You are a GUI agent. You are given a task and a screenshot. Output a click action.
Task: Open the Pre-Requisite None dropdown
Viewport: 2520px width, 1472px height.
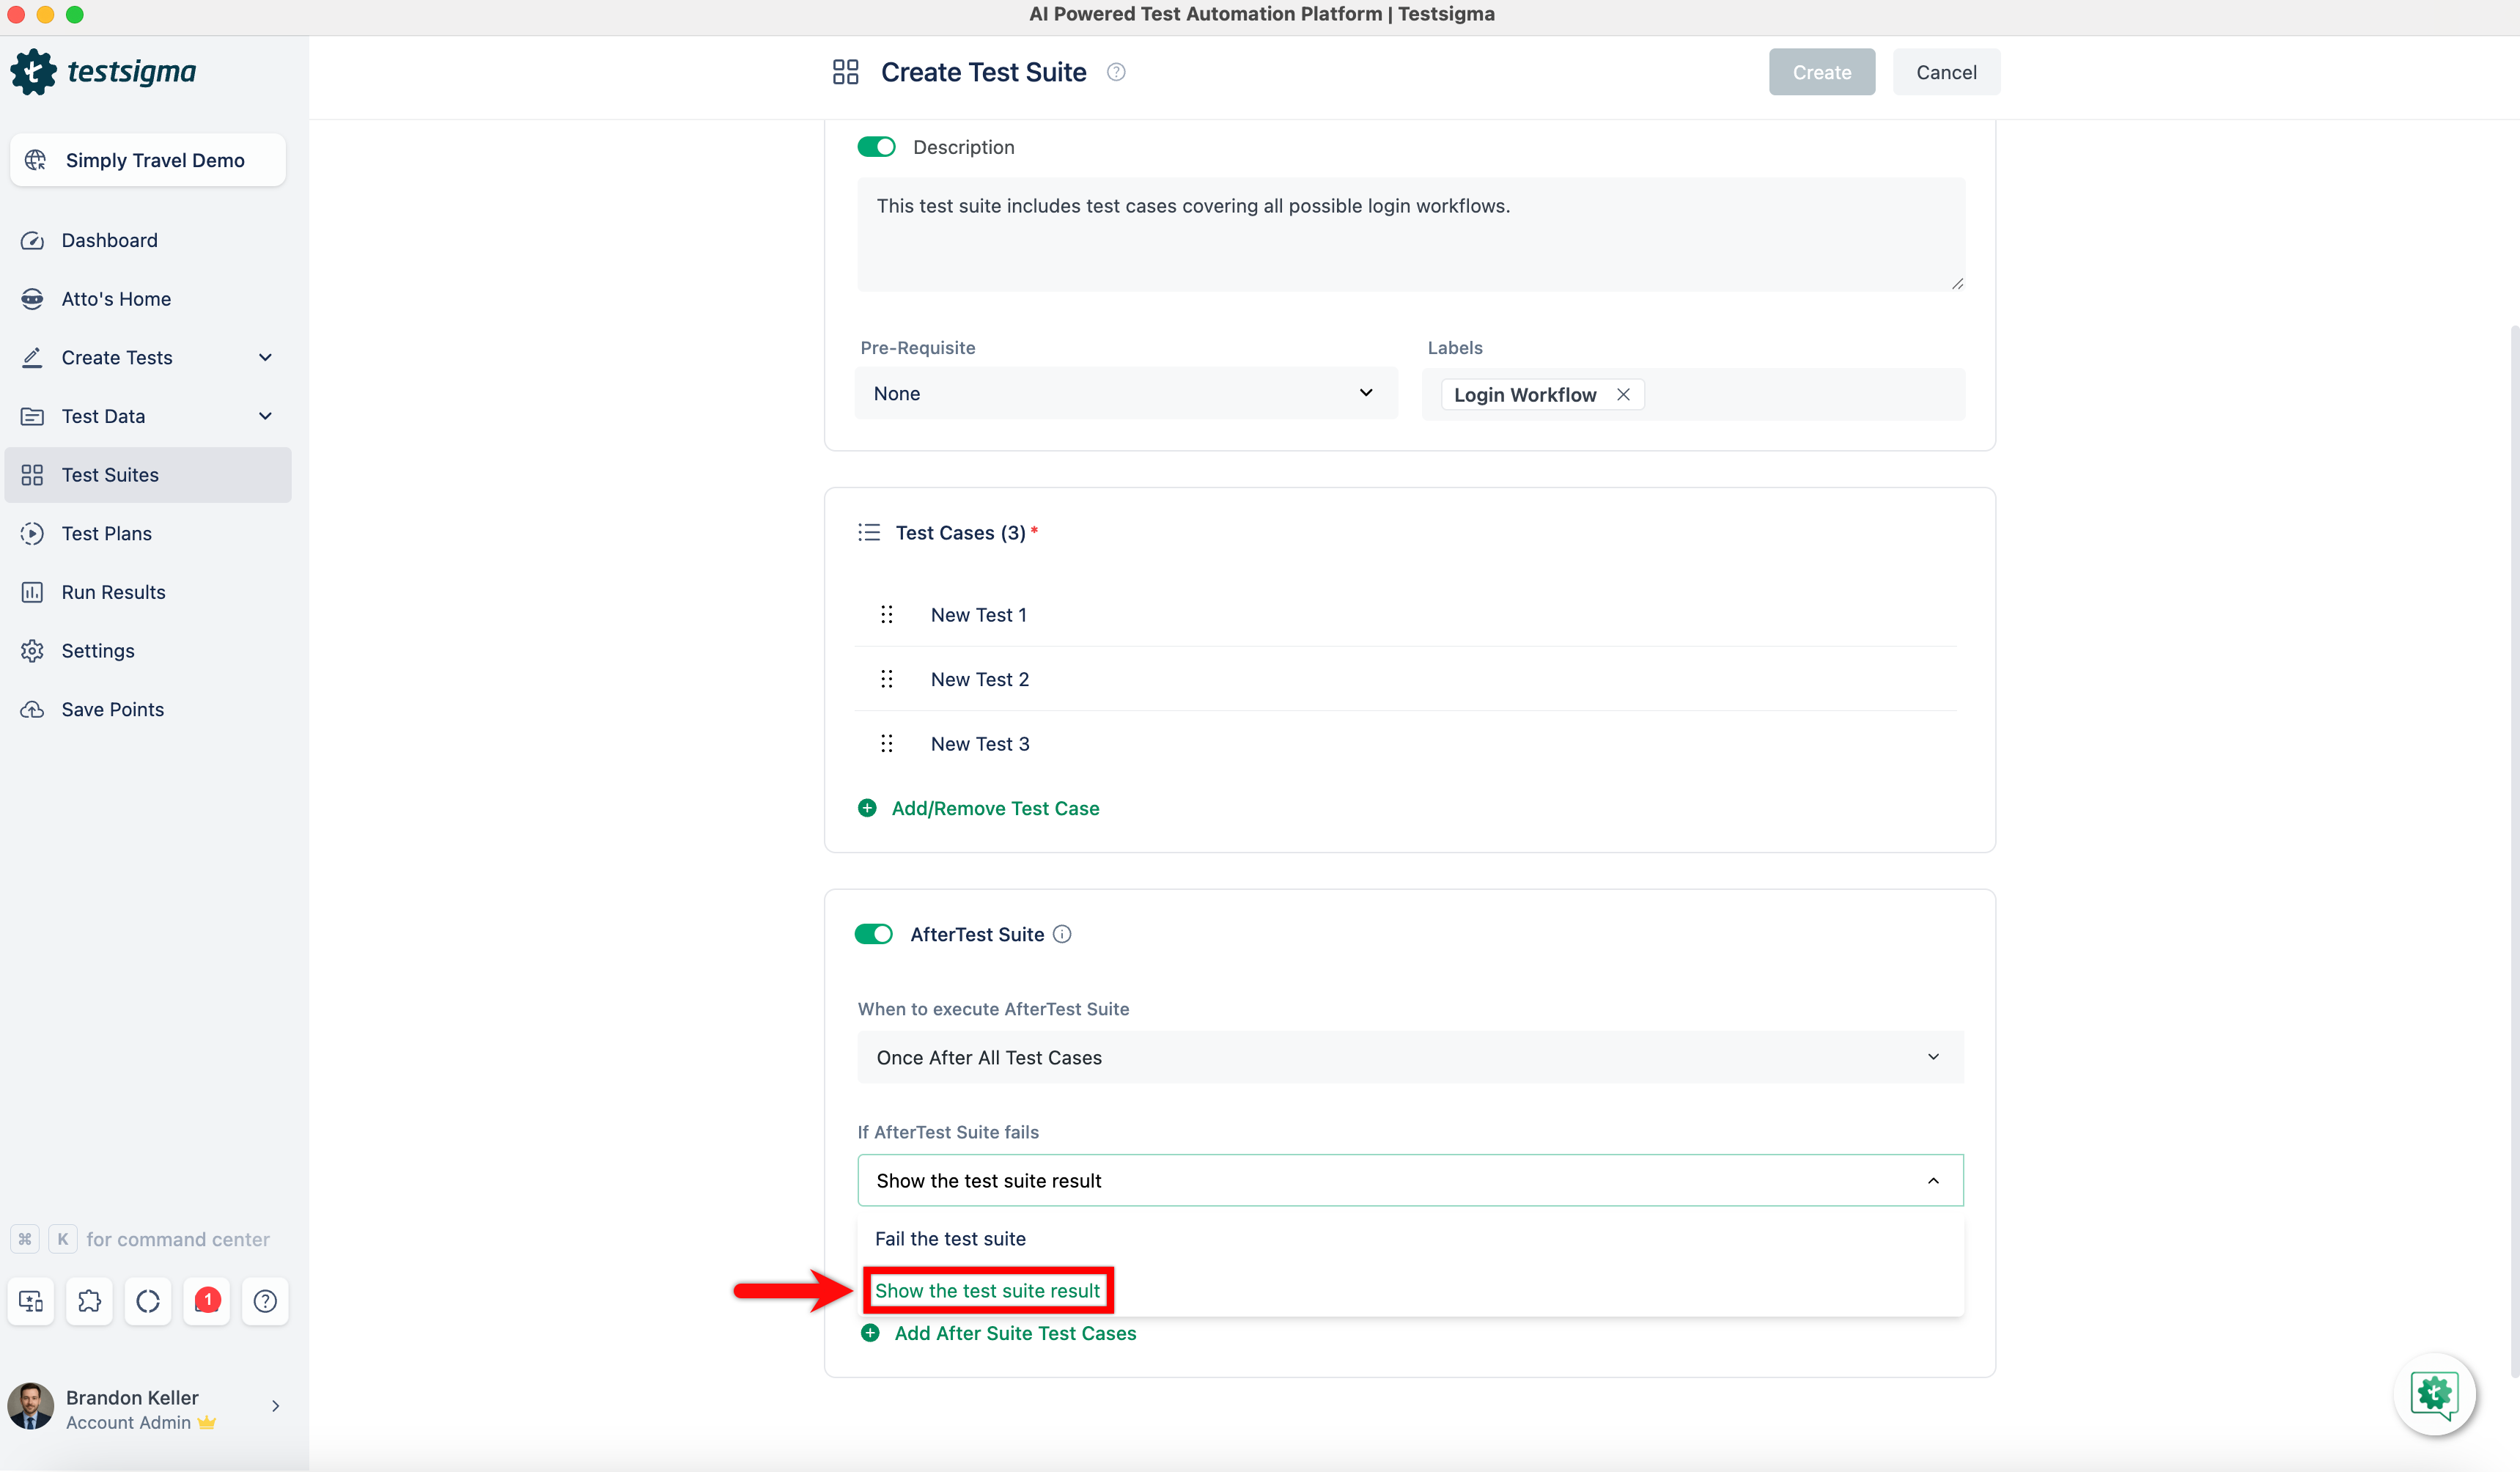pyautogui.click(x=1125, y=393)
